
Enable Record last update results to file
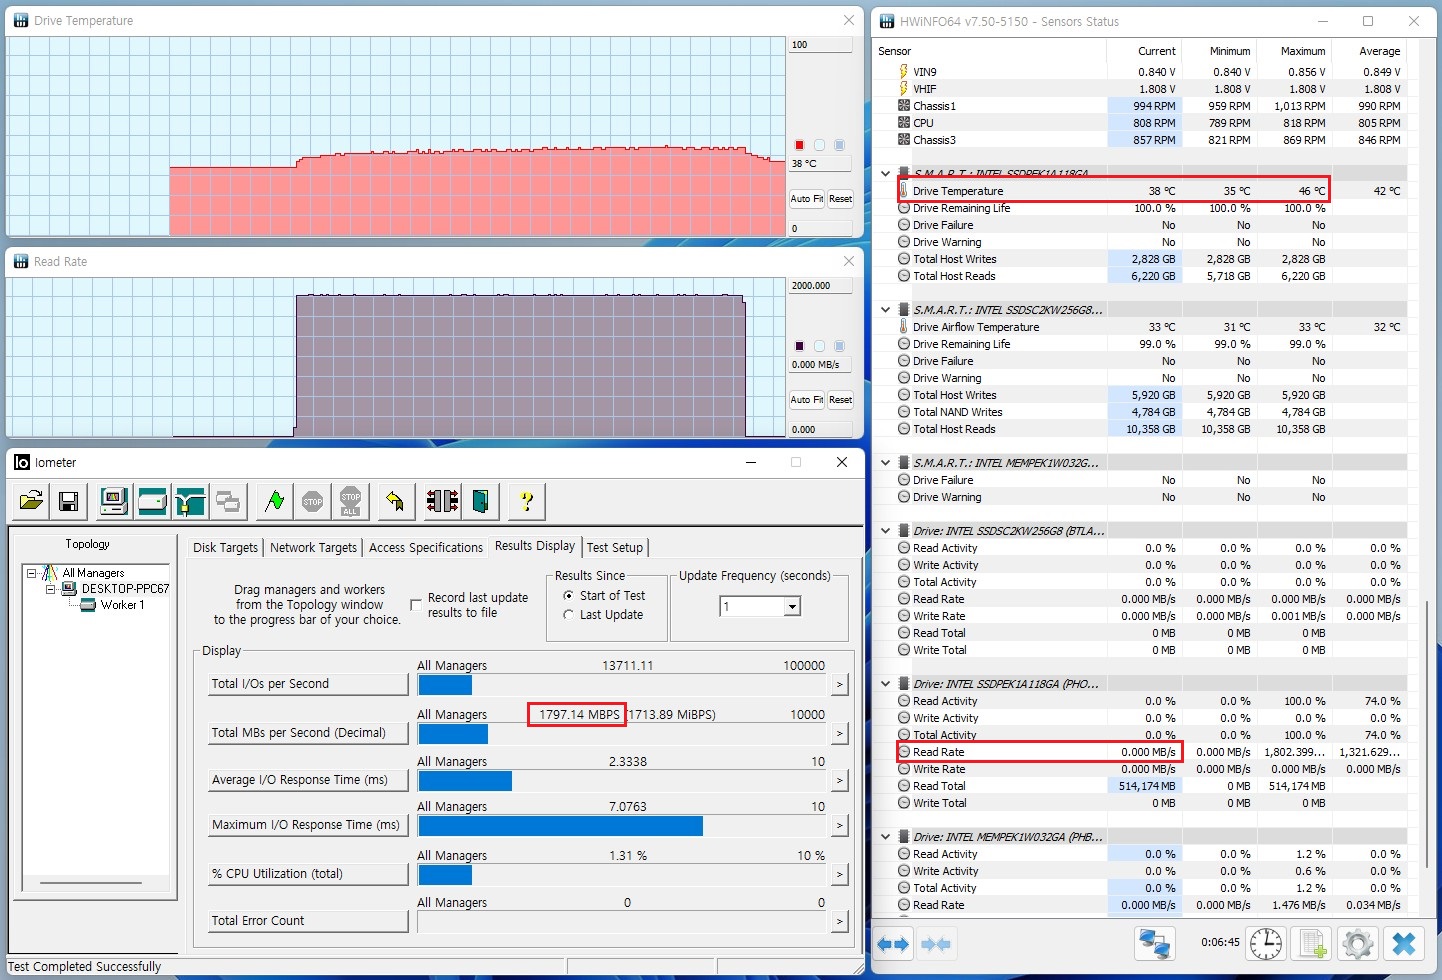click(x=416, y=605)
